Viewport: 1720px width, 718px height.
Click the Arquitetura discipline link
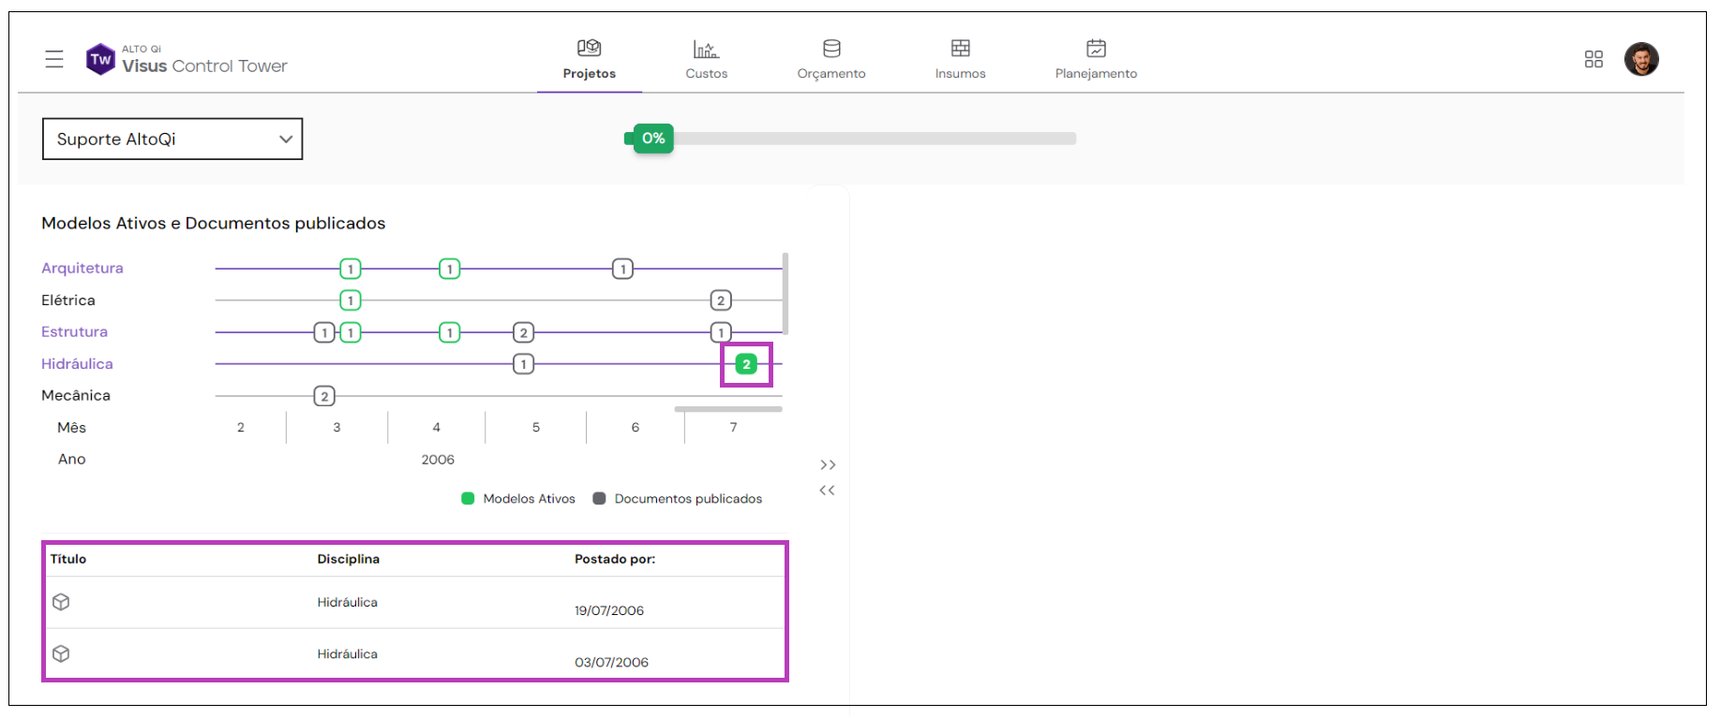tap(82, 268)
